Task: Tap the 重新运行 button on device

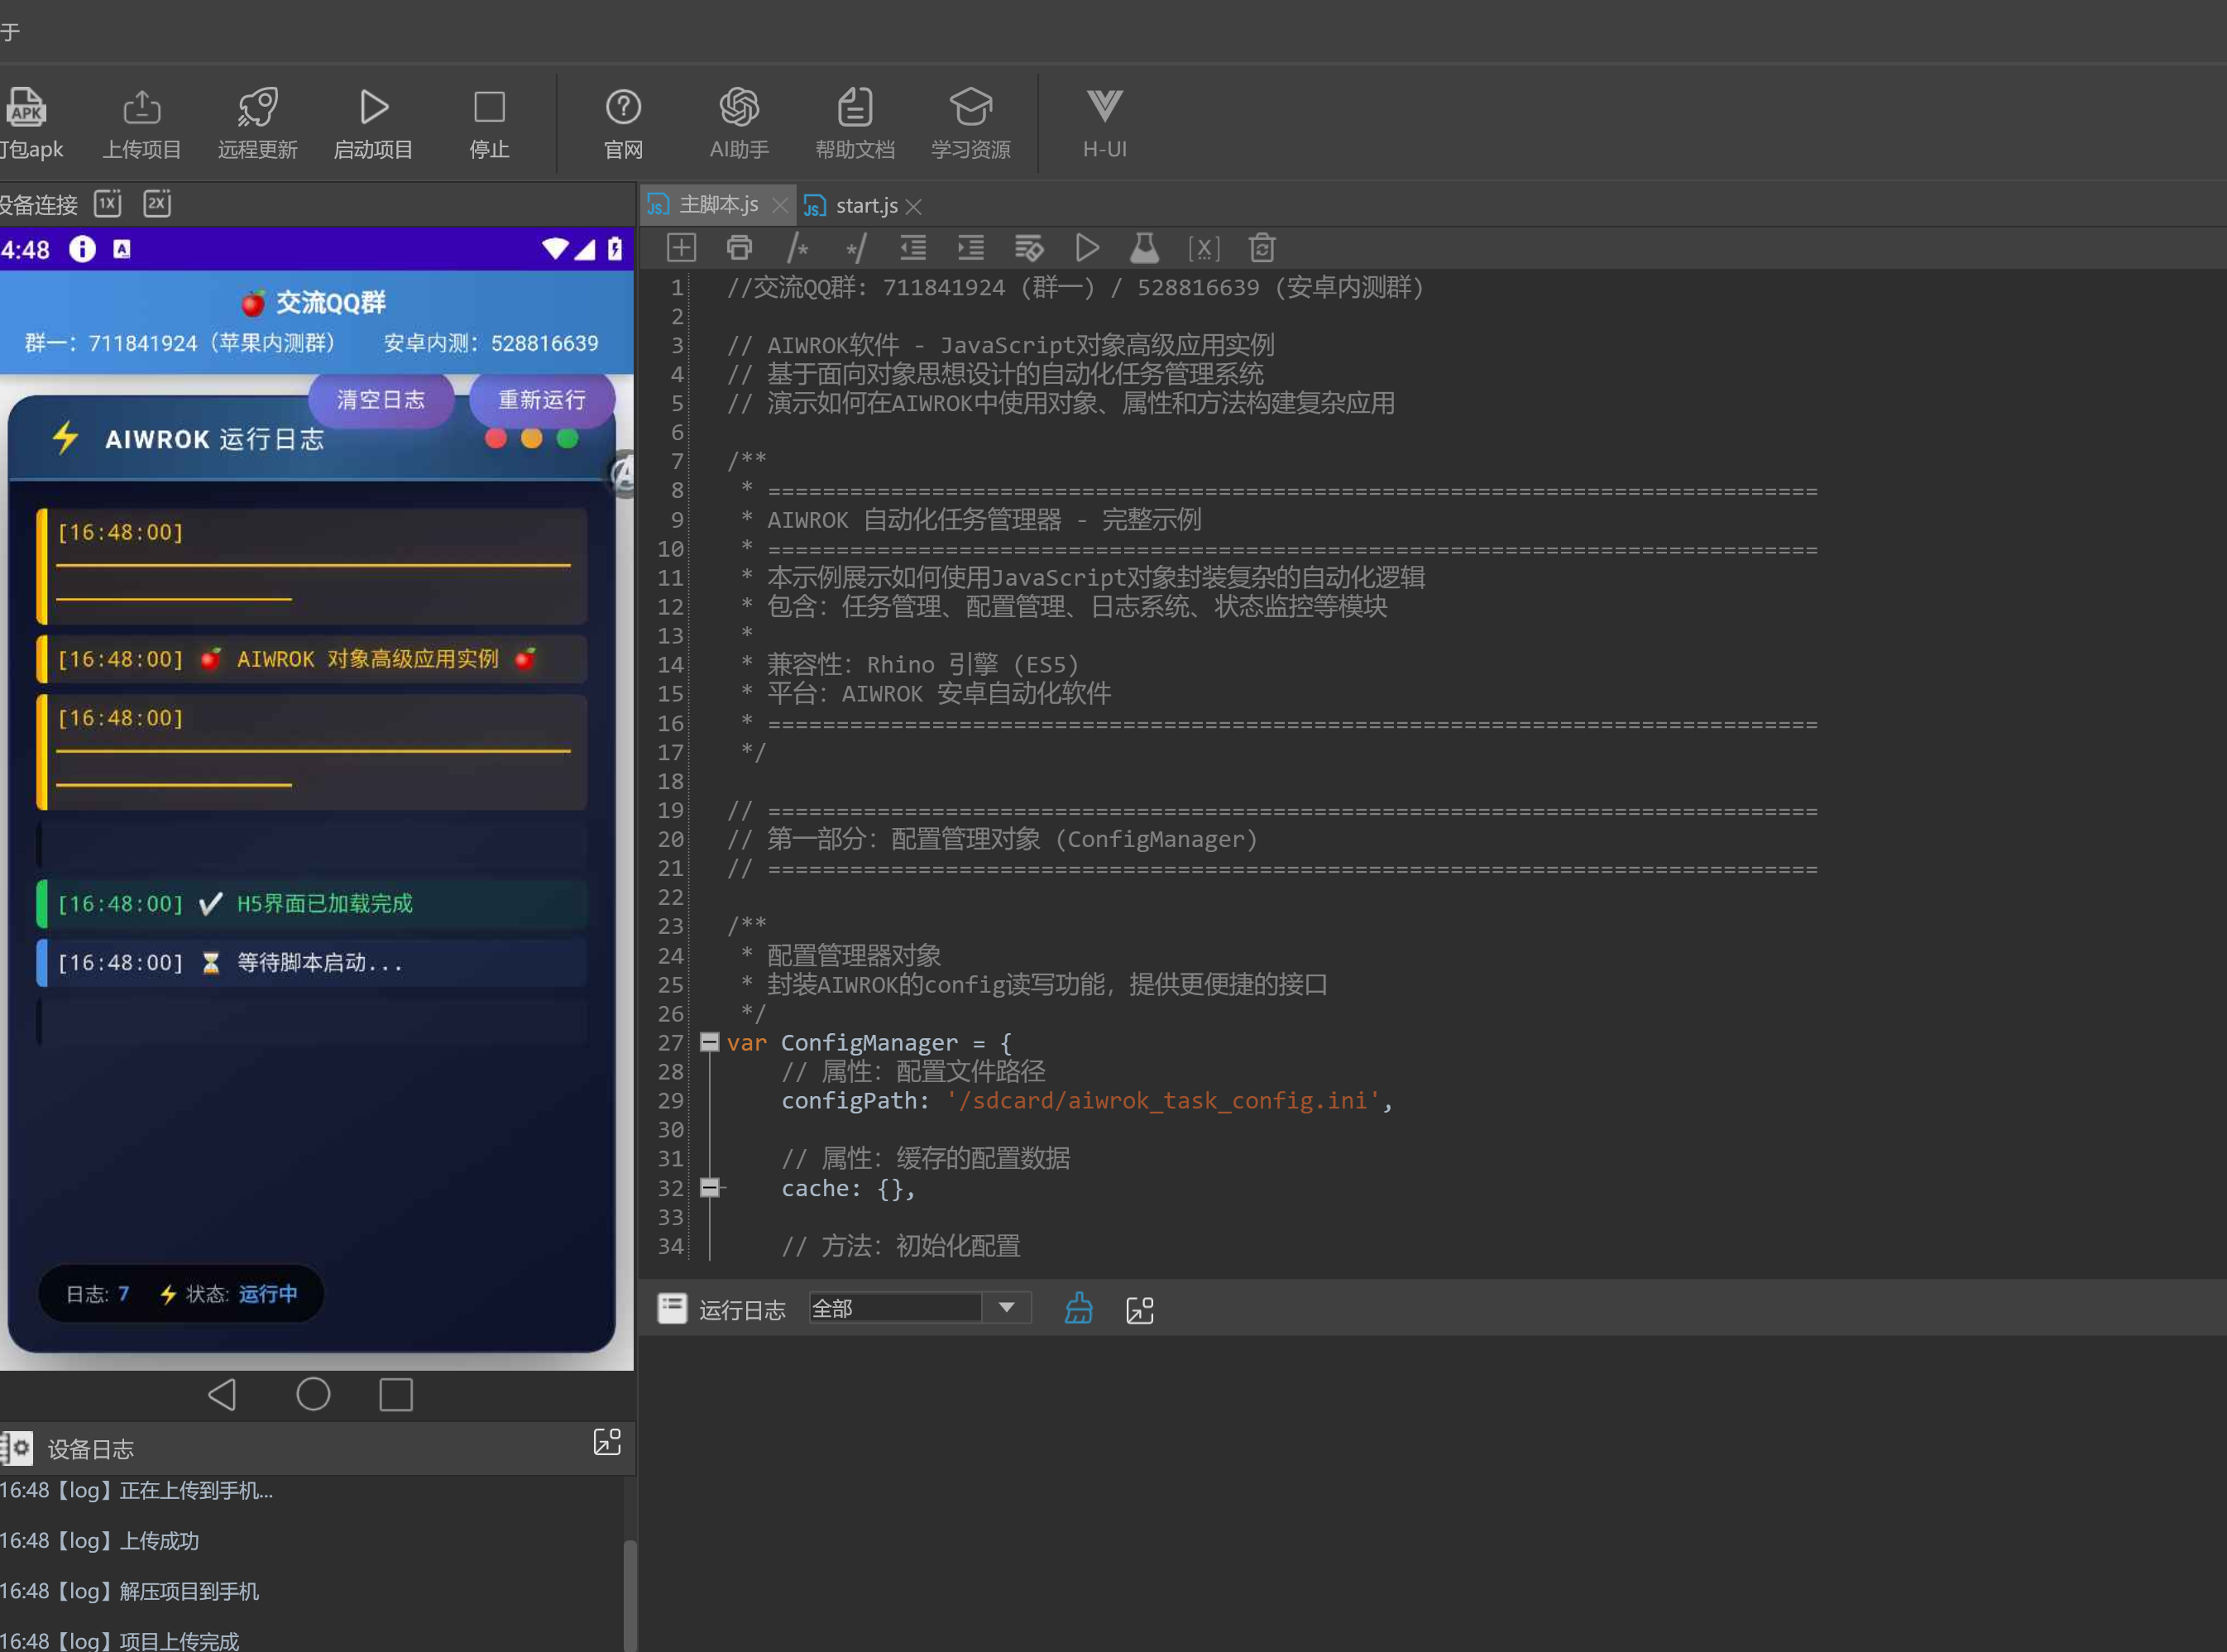Action: coord(542,400)
